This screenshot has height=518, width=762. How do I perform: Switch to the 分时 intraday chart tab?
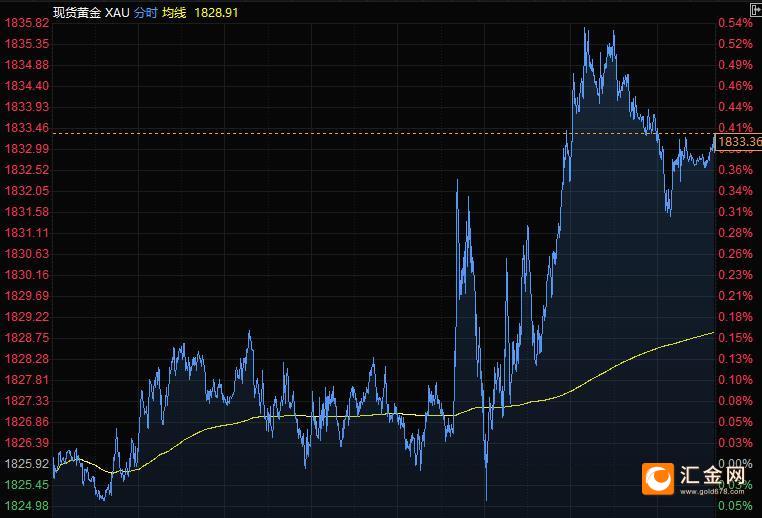click(x=146, y=13)
